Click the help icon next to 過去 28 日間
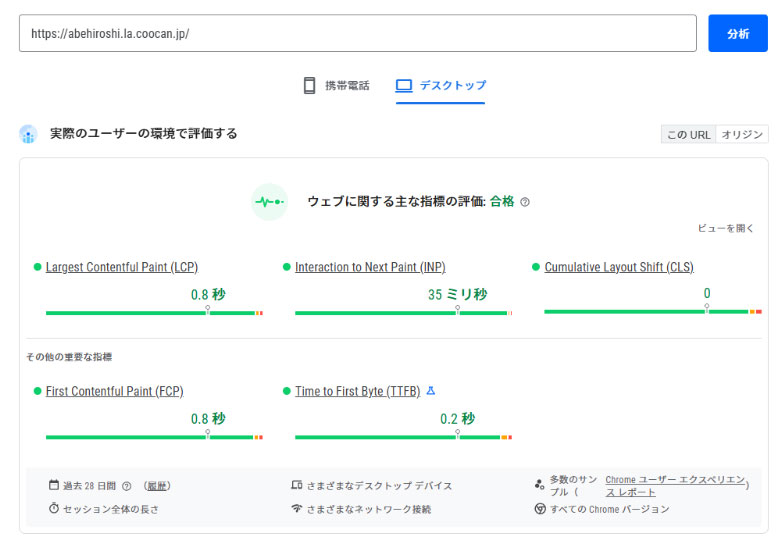Screen dimensions: 781x544 tap(127, 486)
